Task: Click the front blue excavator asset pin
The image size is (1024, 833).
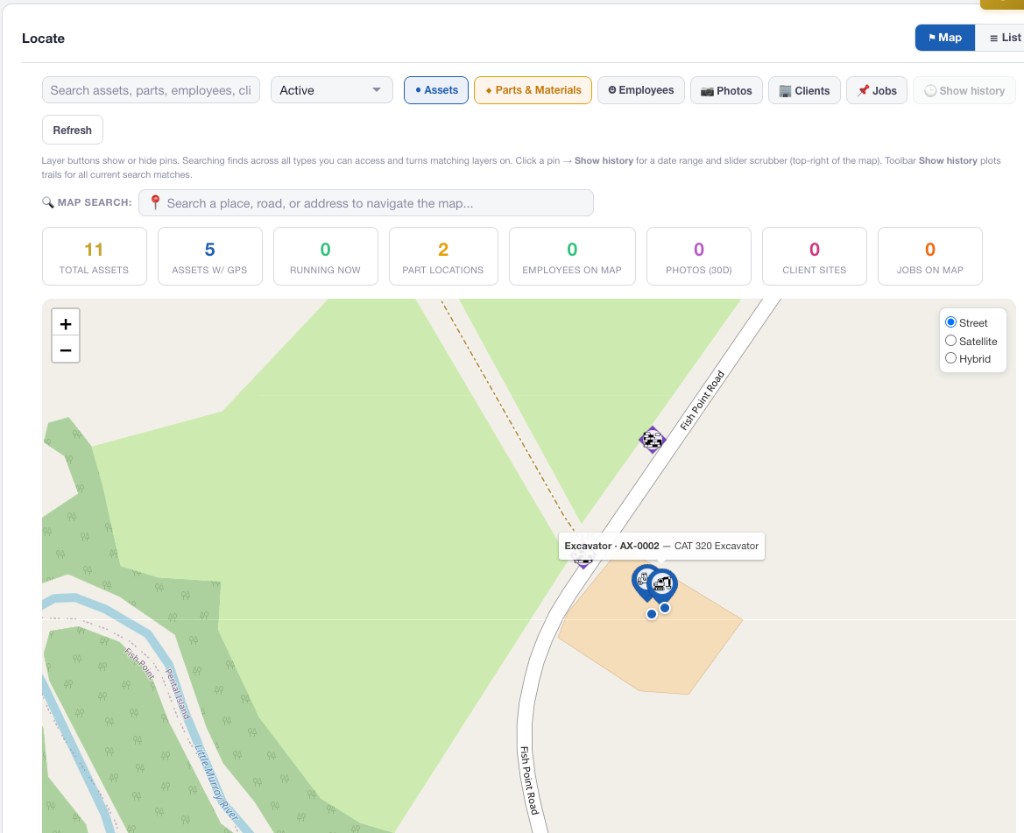Action: 662,586
